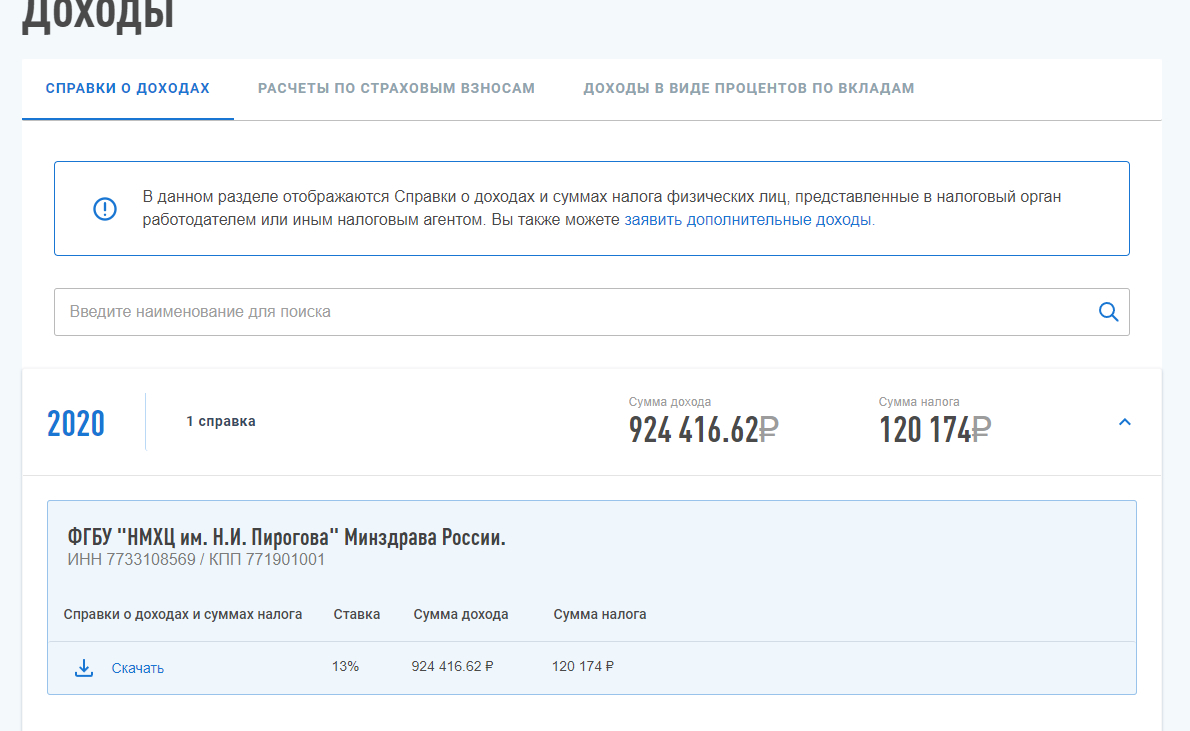The width and height of the screenshot is (1190, 731).
Task: Click the Скачать link text
Action: point(138,668)
